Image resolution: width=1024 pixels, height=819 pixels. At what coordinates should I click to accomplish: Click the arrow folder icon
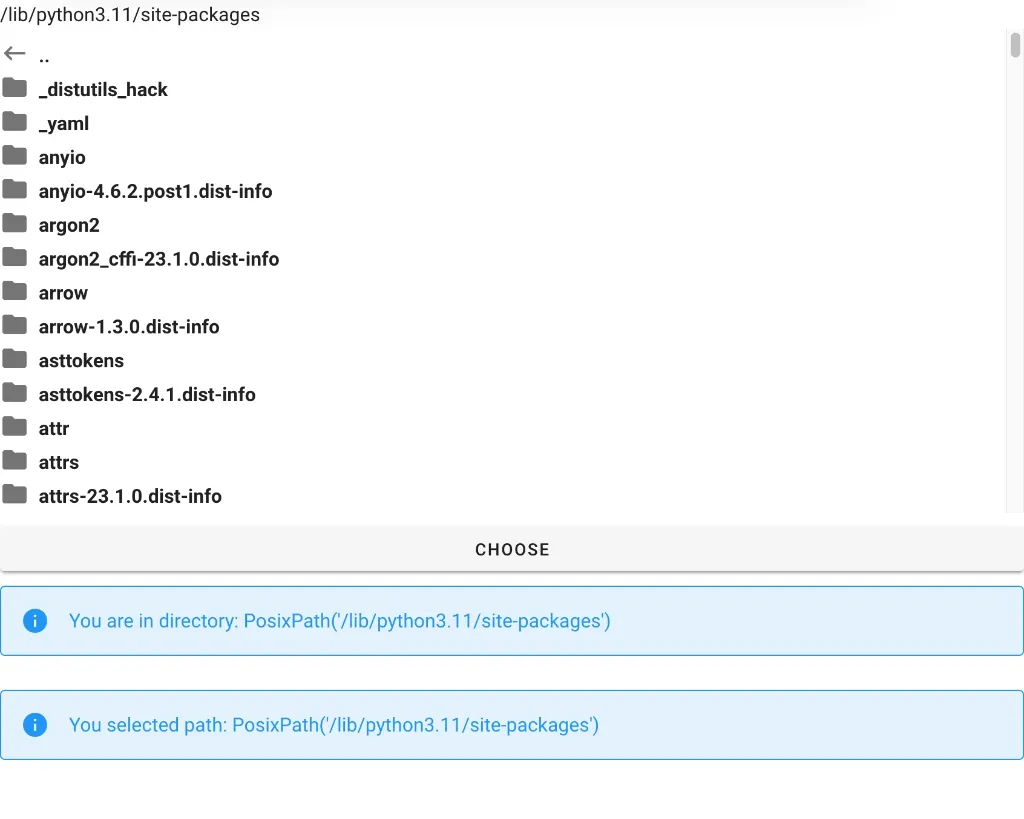(14, 292)
